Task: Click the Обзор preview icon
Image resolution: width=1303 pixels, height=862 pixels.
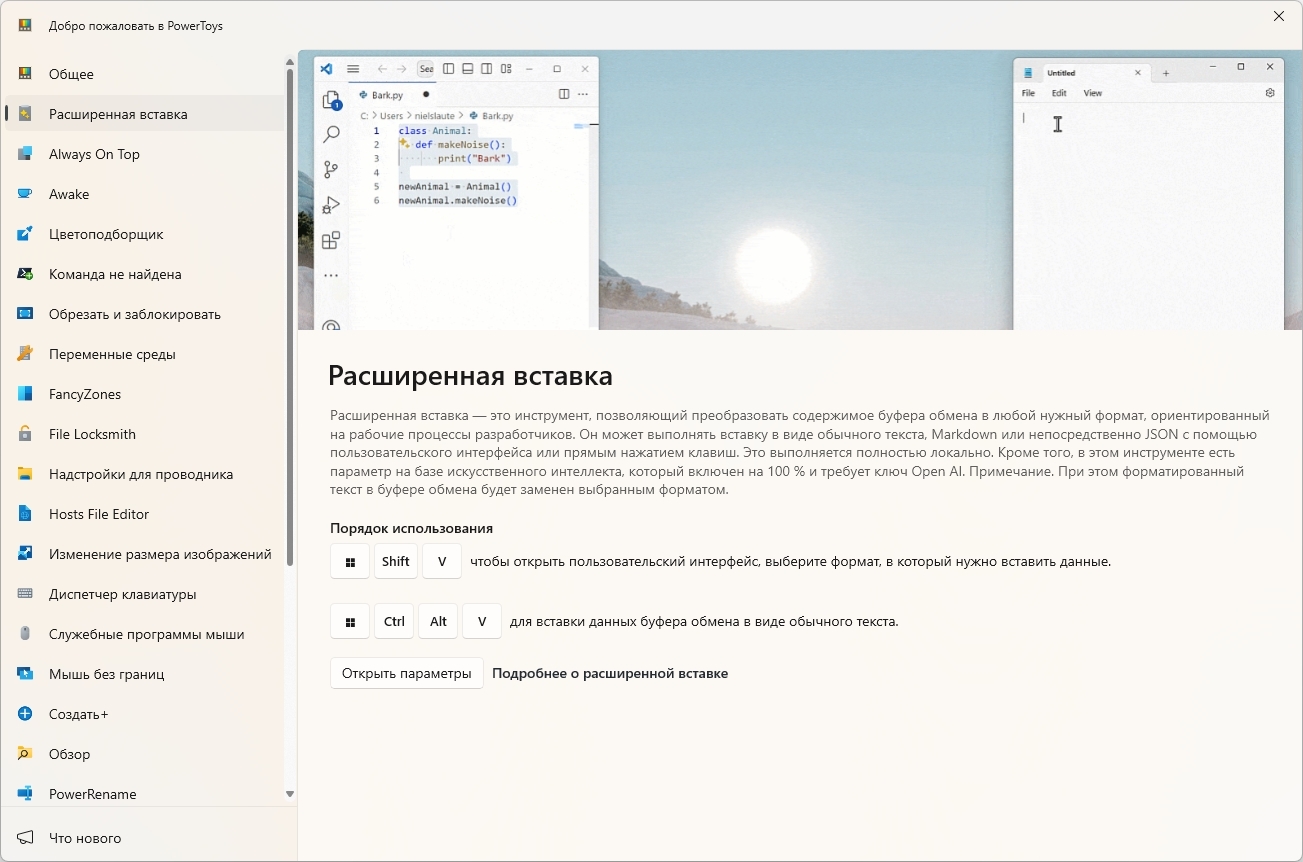Action: pyautogui.click(x=26, y=754)
